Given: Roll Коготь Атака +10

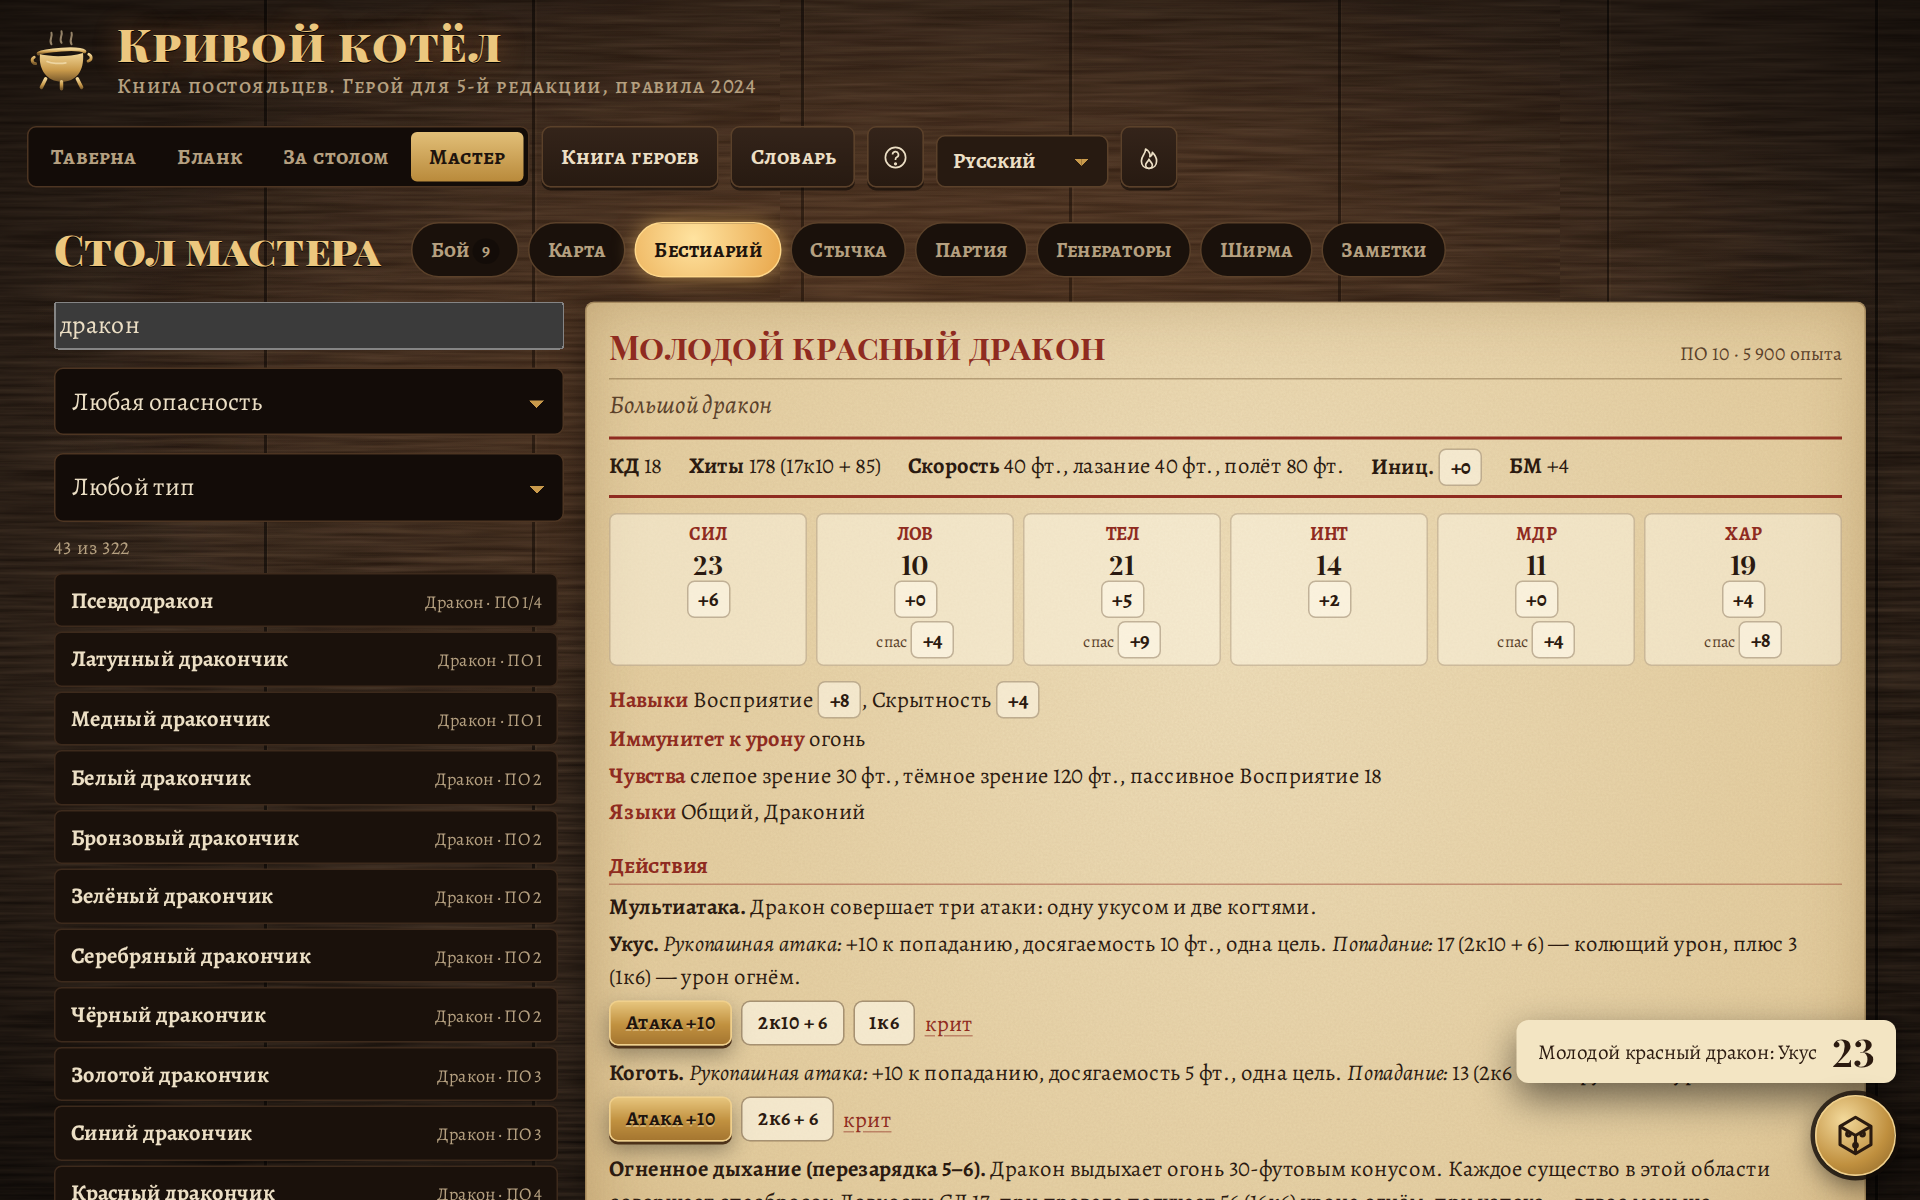Looking at the screenshot, I should [x=670, y=1119].
